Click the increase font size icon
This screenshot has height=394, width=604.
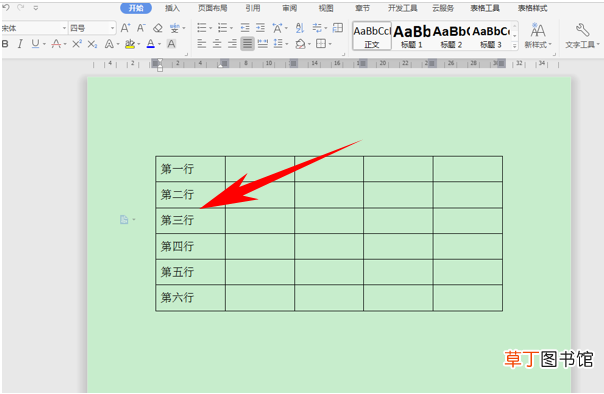(x=125, y=28)
